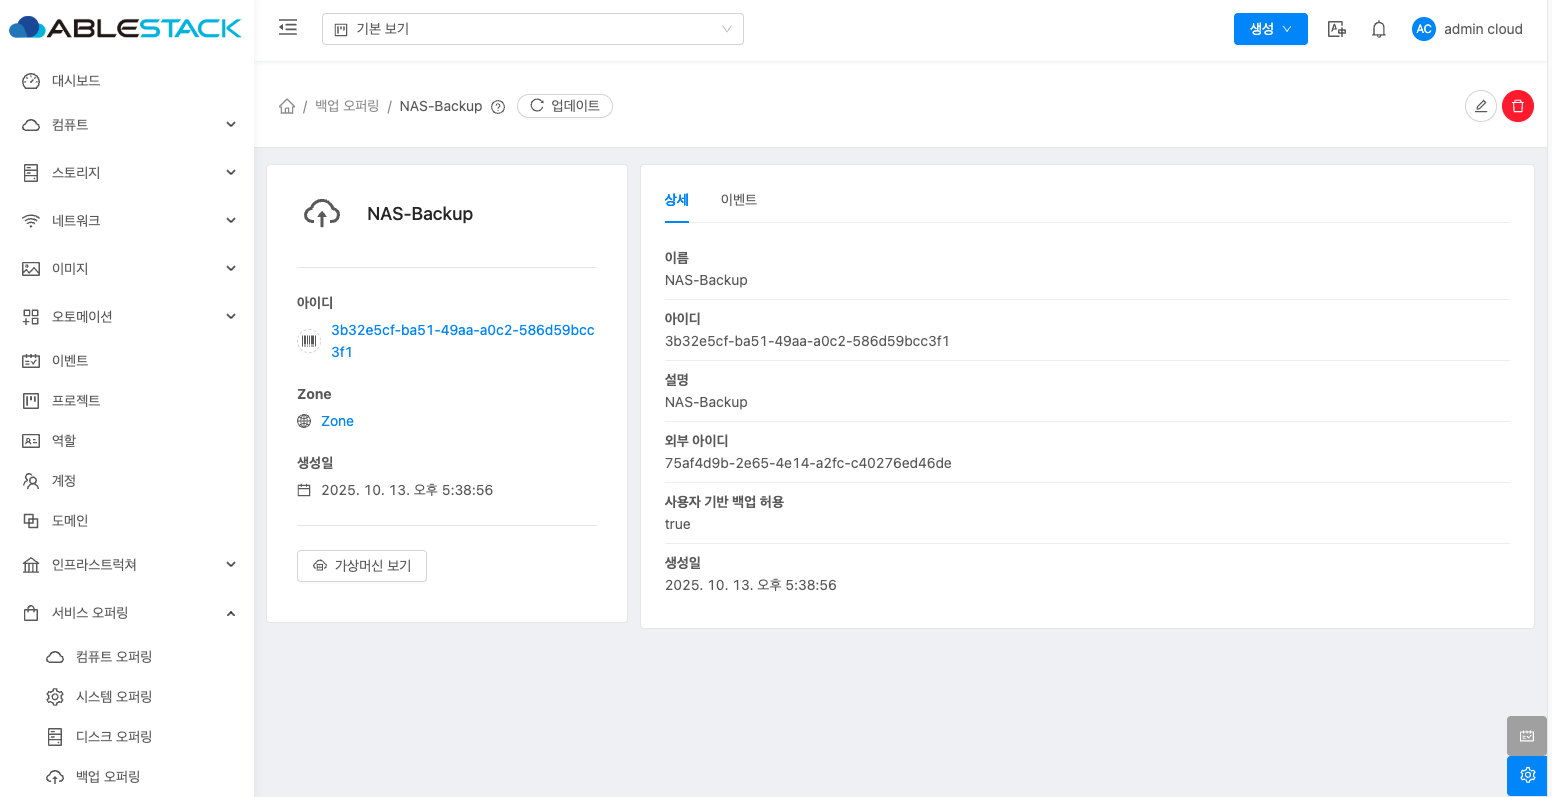Open 대시보드 in the sidebar

click(x=76, y=81)
